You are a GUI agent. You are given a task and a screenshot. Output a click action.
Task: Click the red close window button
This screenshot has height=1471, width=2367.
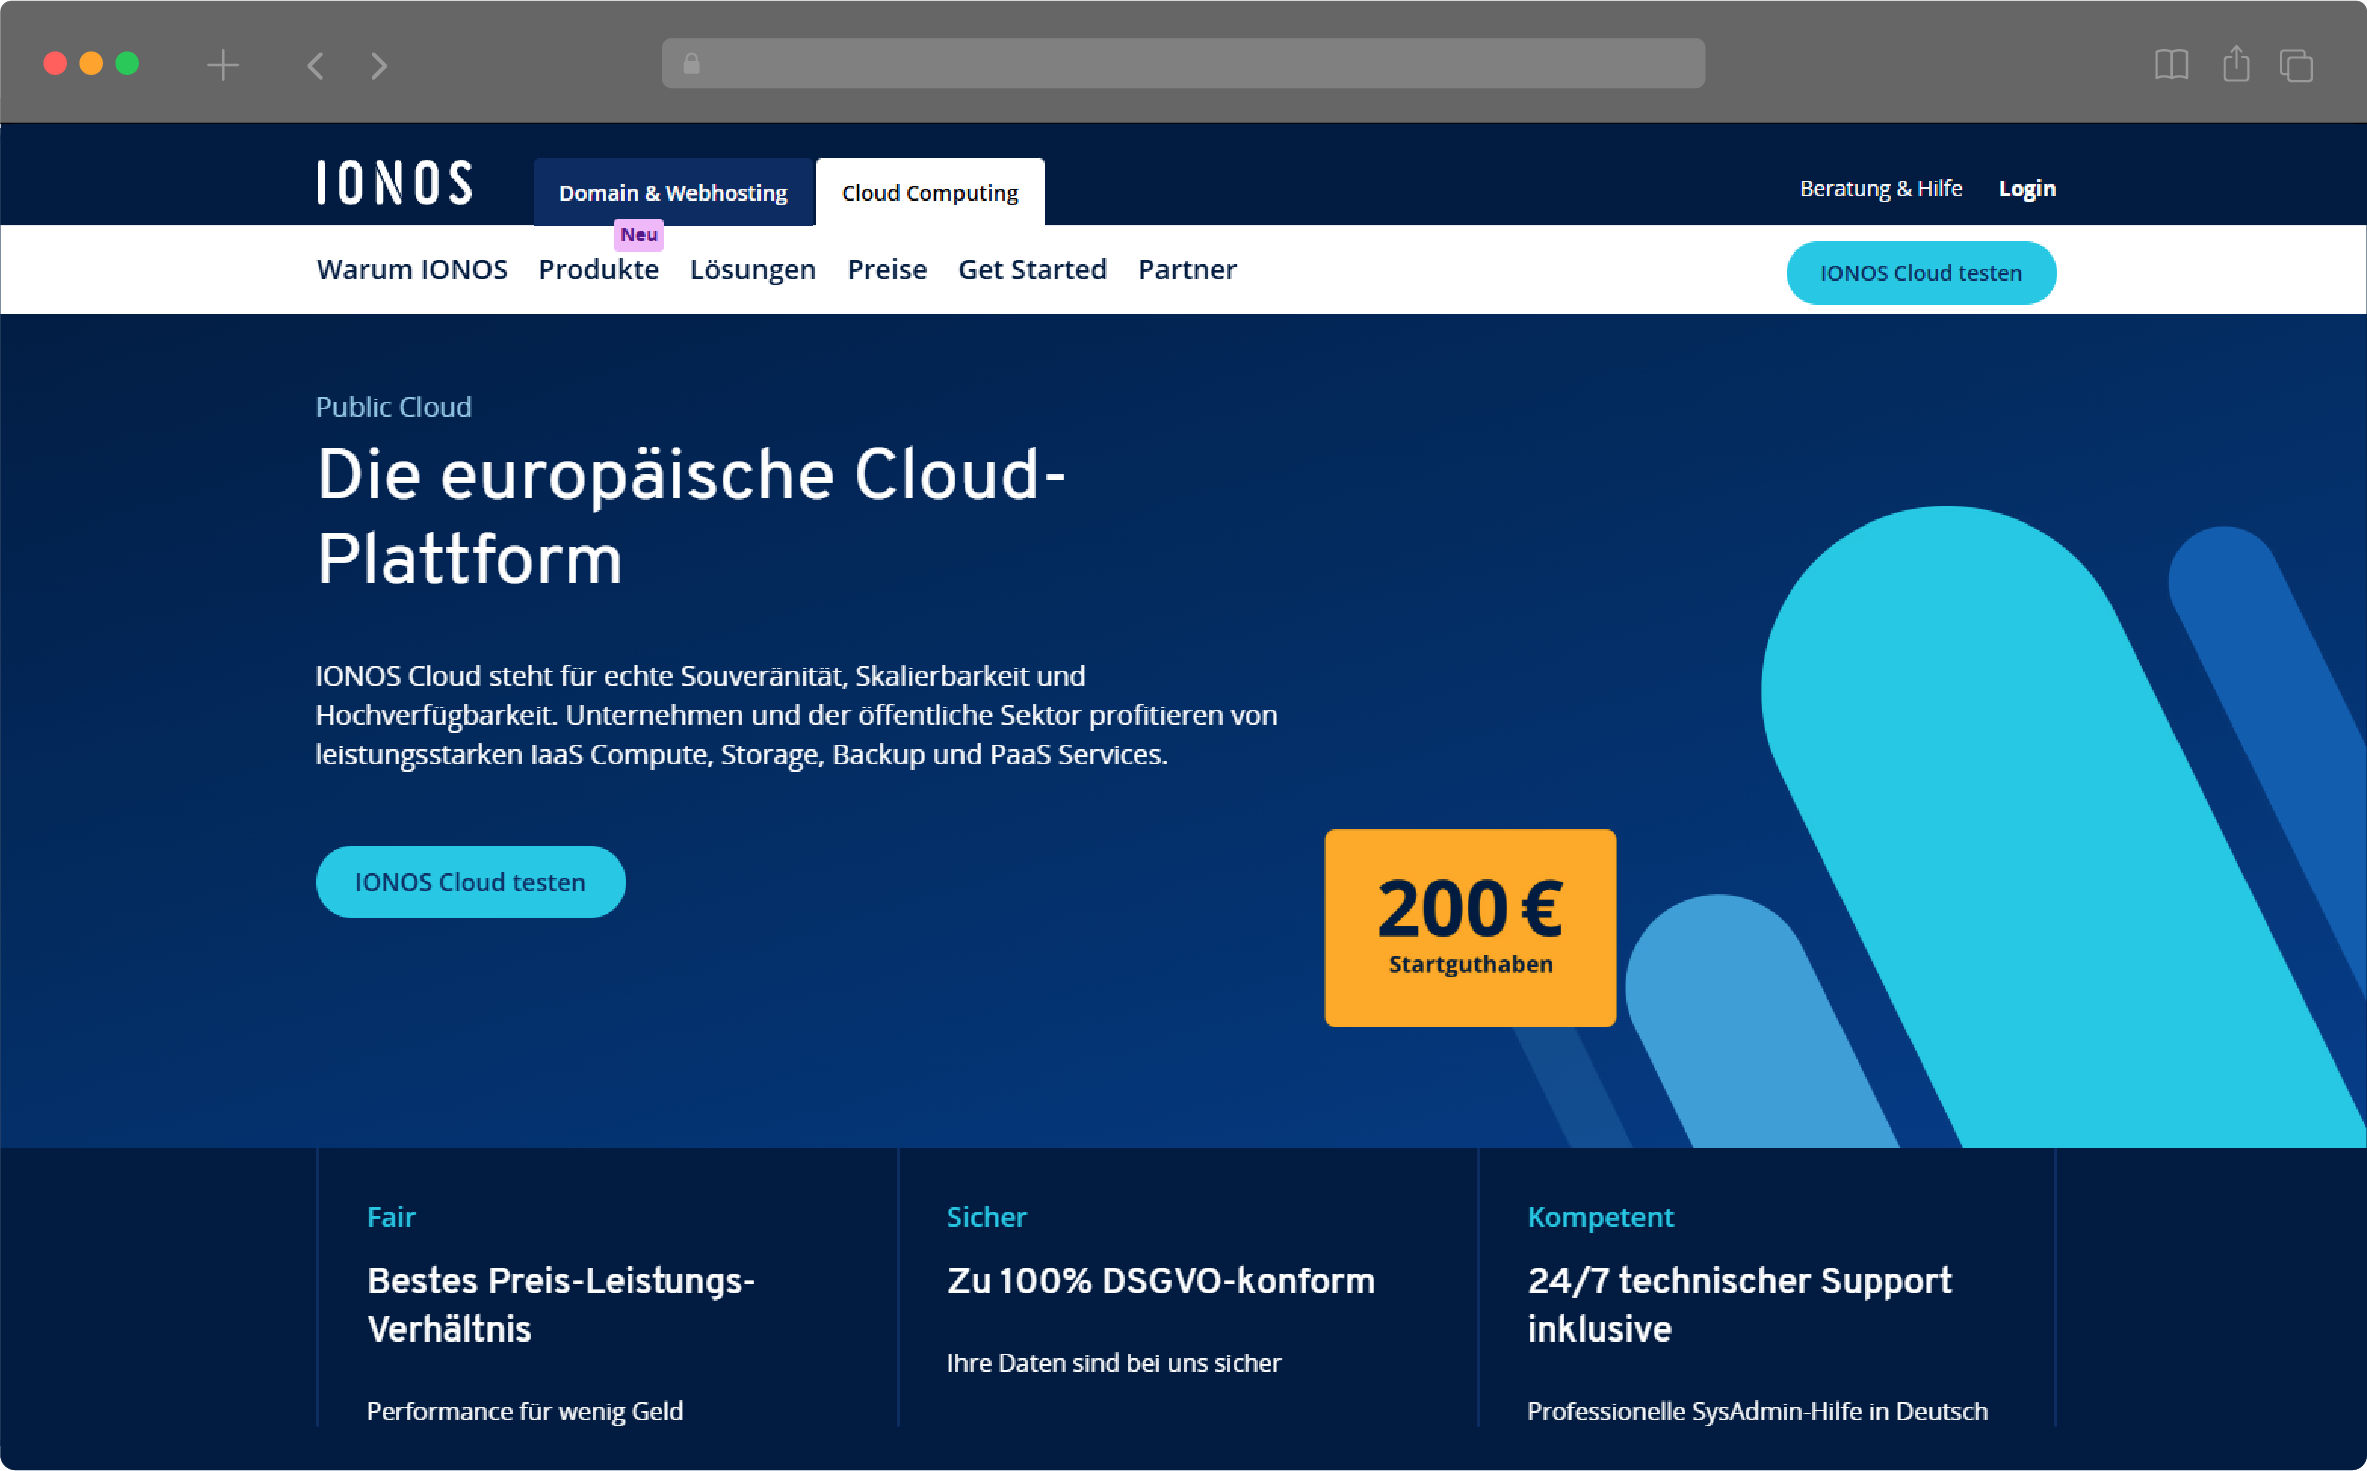pyautogui.click(x=56, y=64)
